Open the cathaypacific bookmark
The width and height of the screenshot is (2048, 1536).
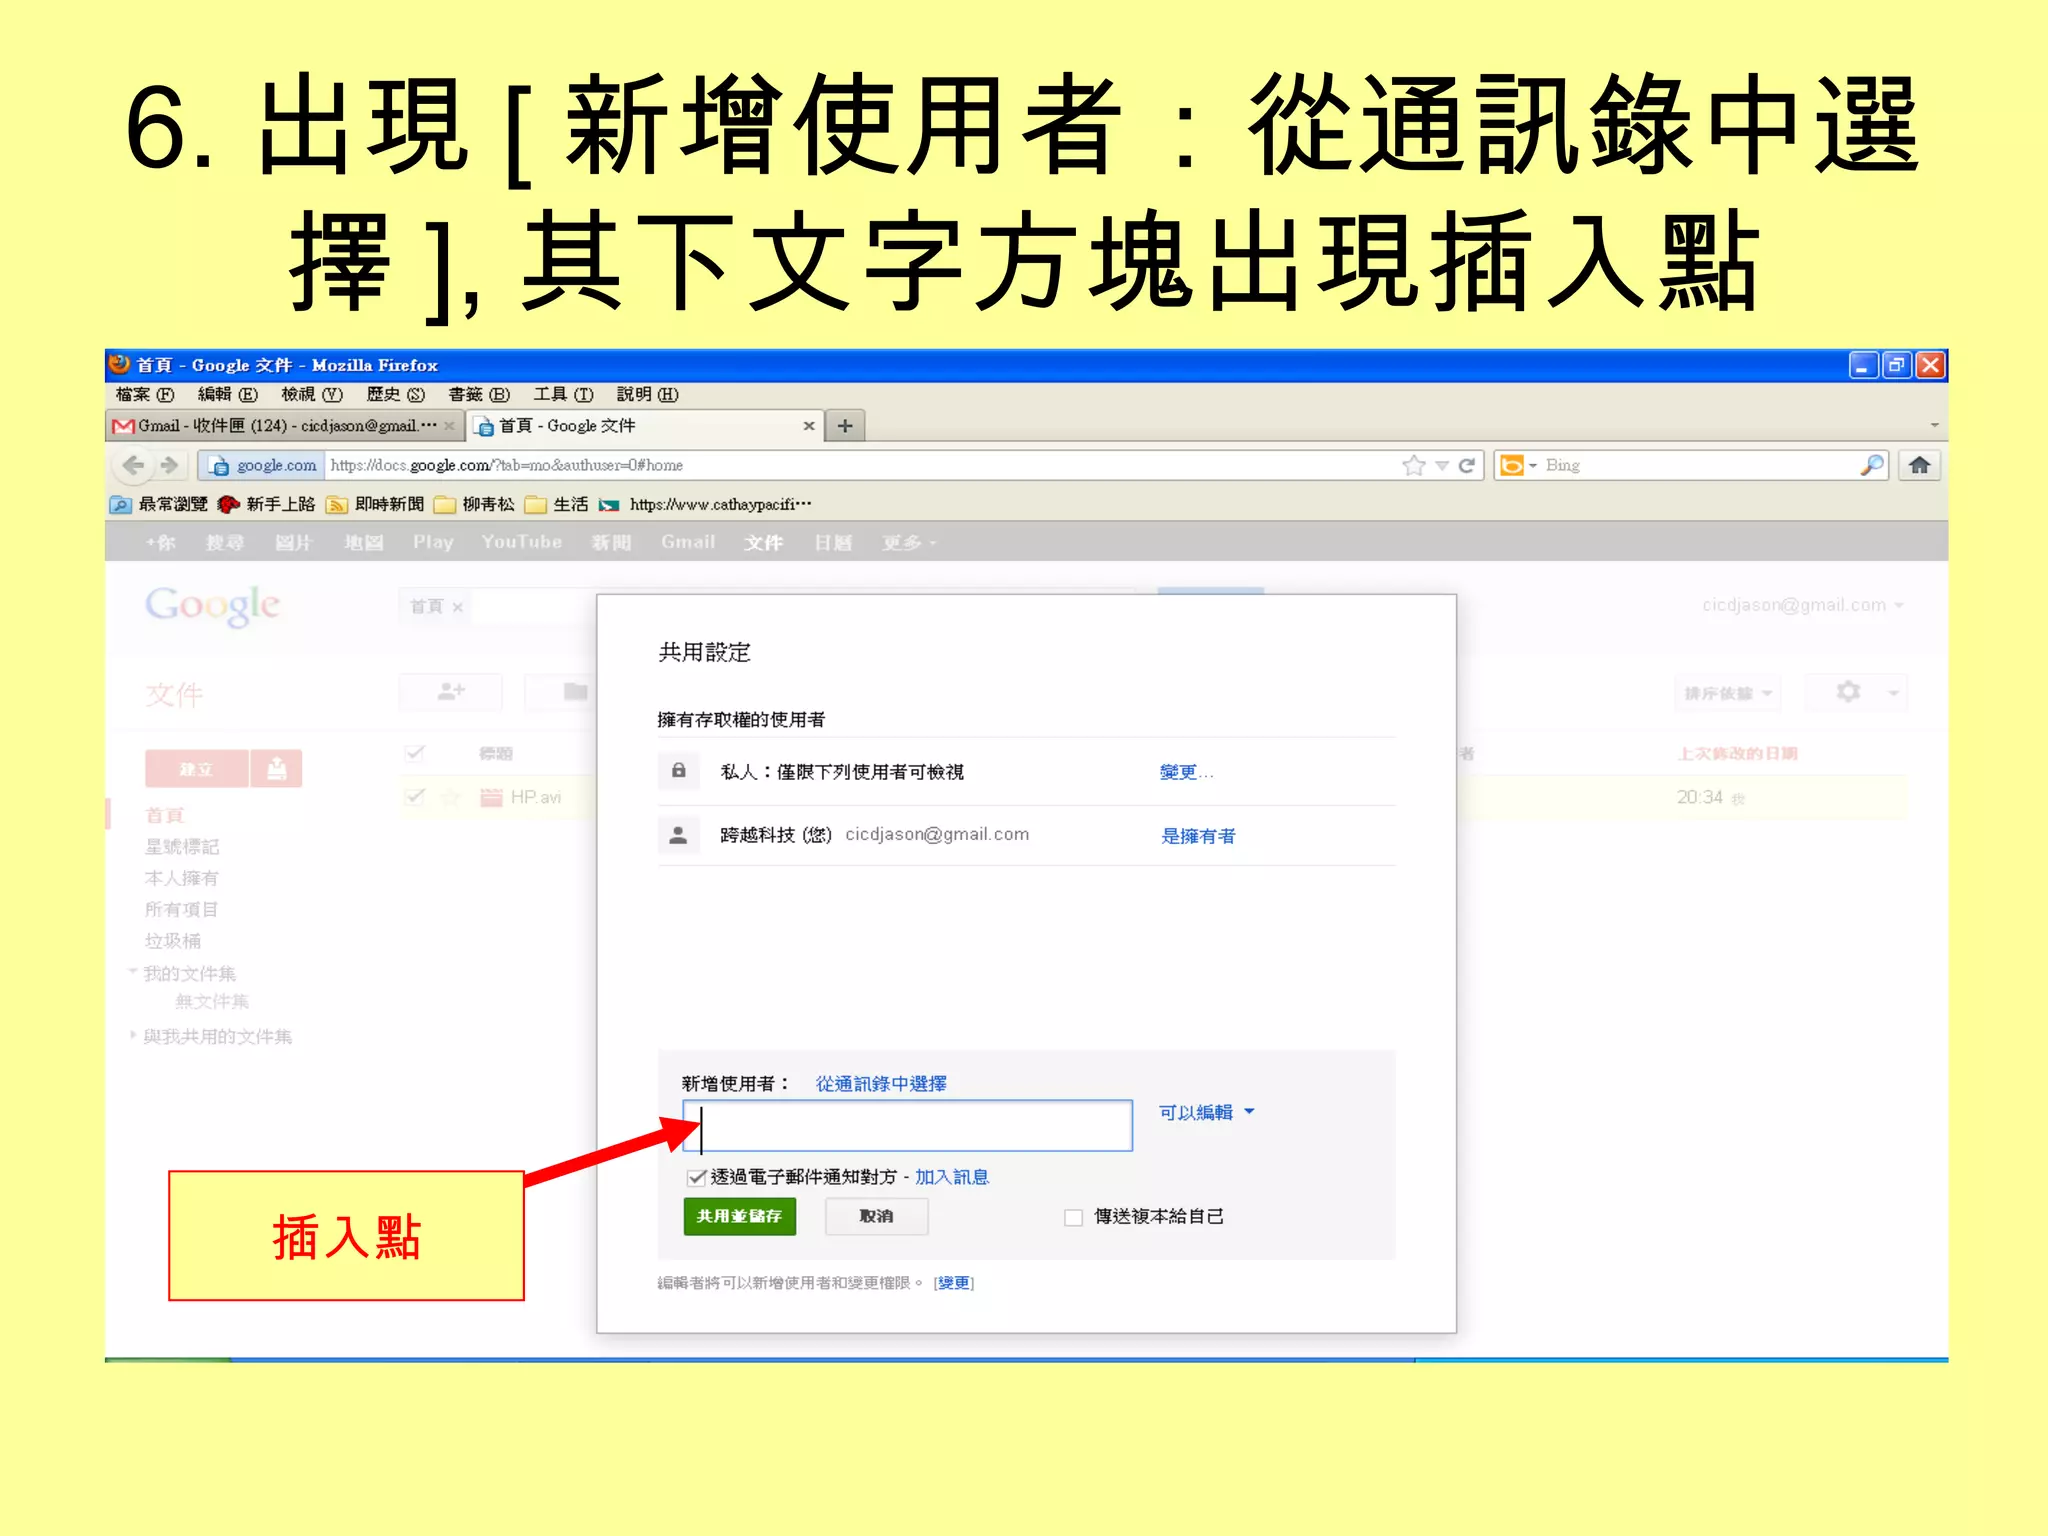point(706,504)
